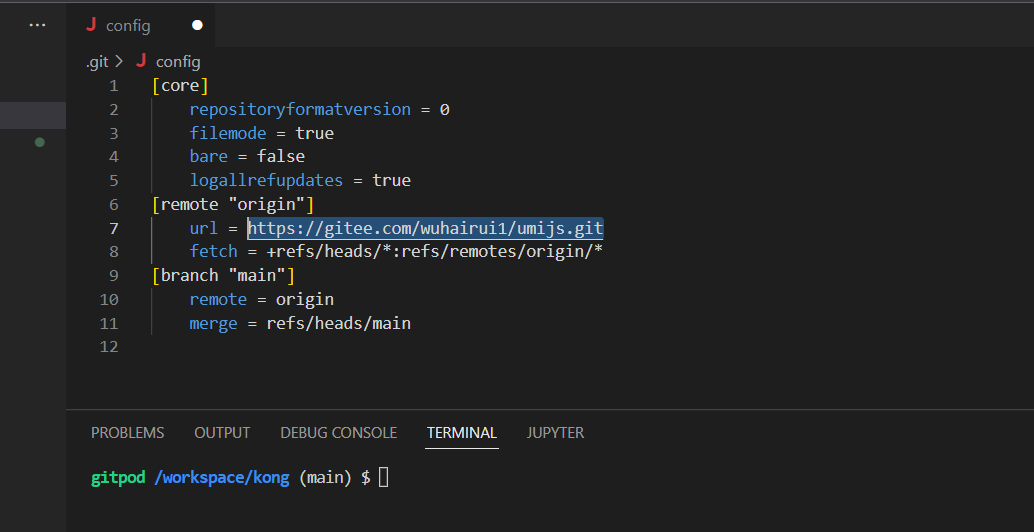Place cursor on empty line 12
Viewport: 1034px width, 532px height.
tap(300, 347)
